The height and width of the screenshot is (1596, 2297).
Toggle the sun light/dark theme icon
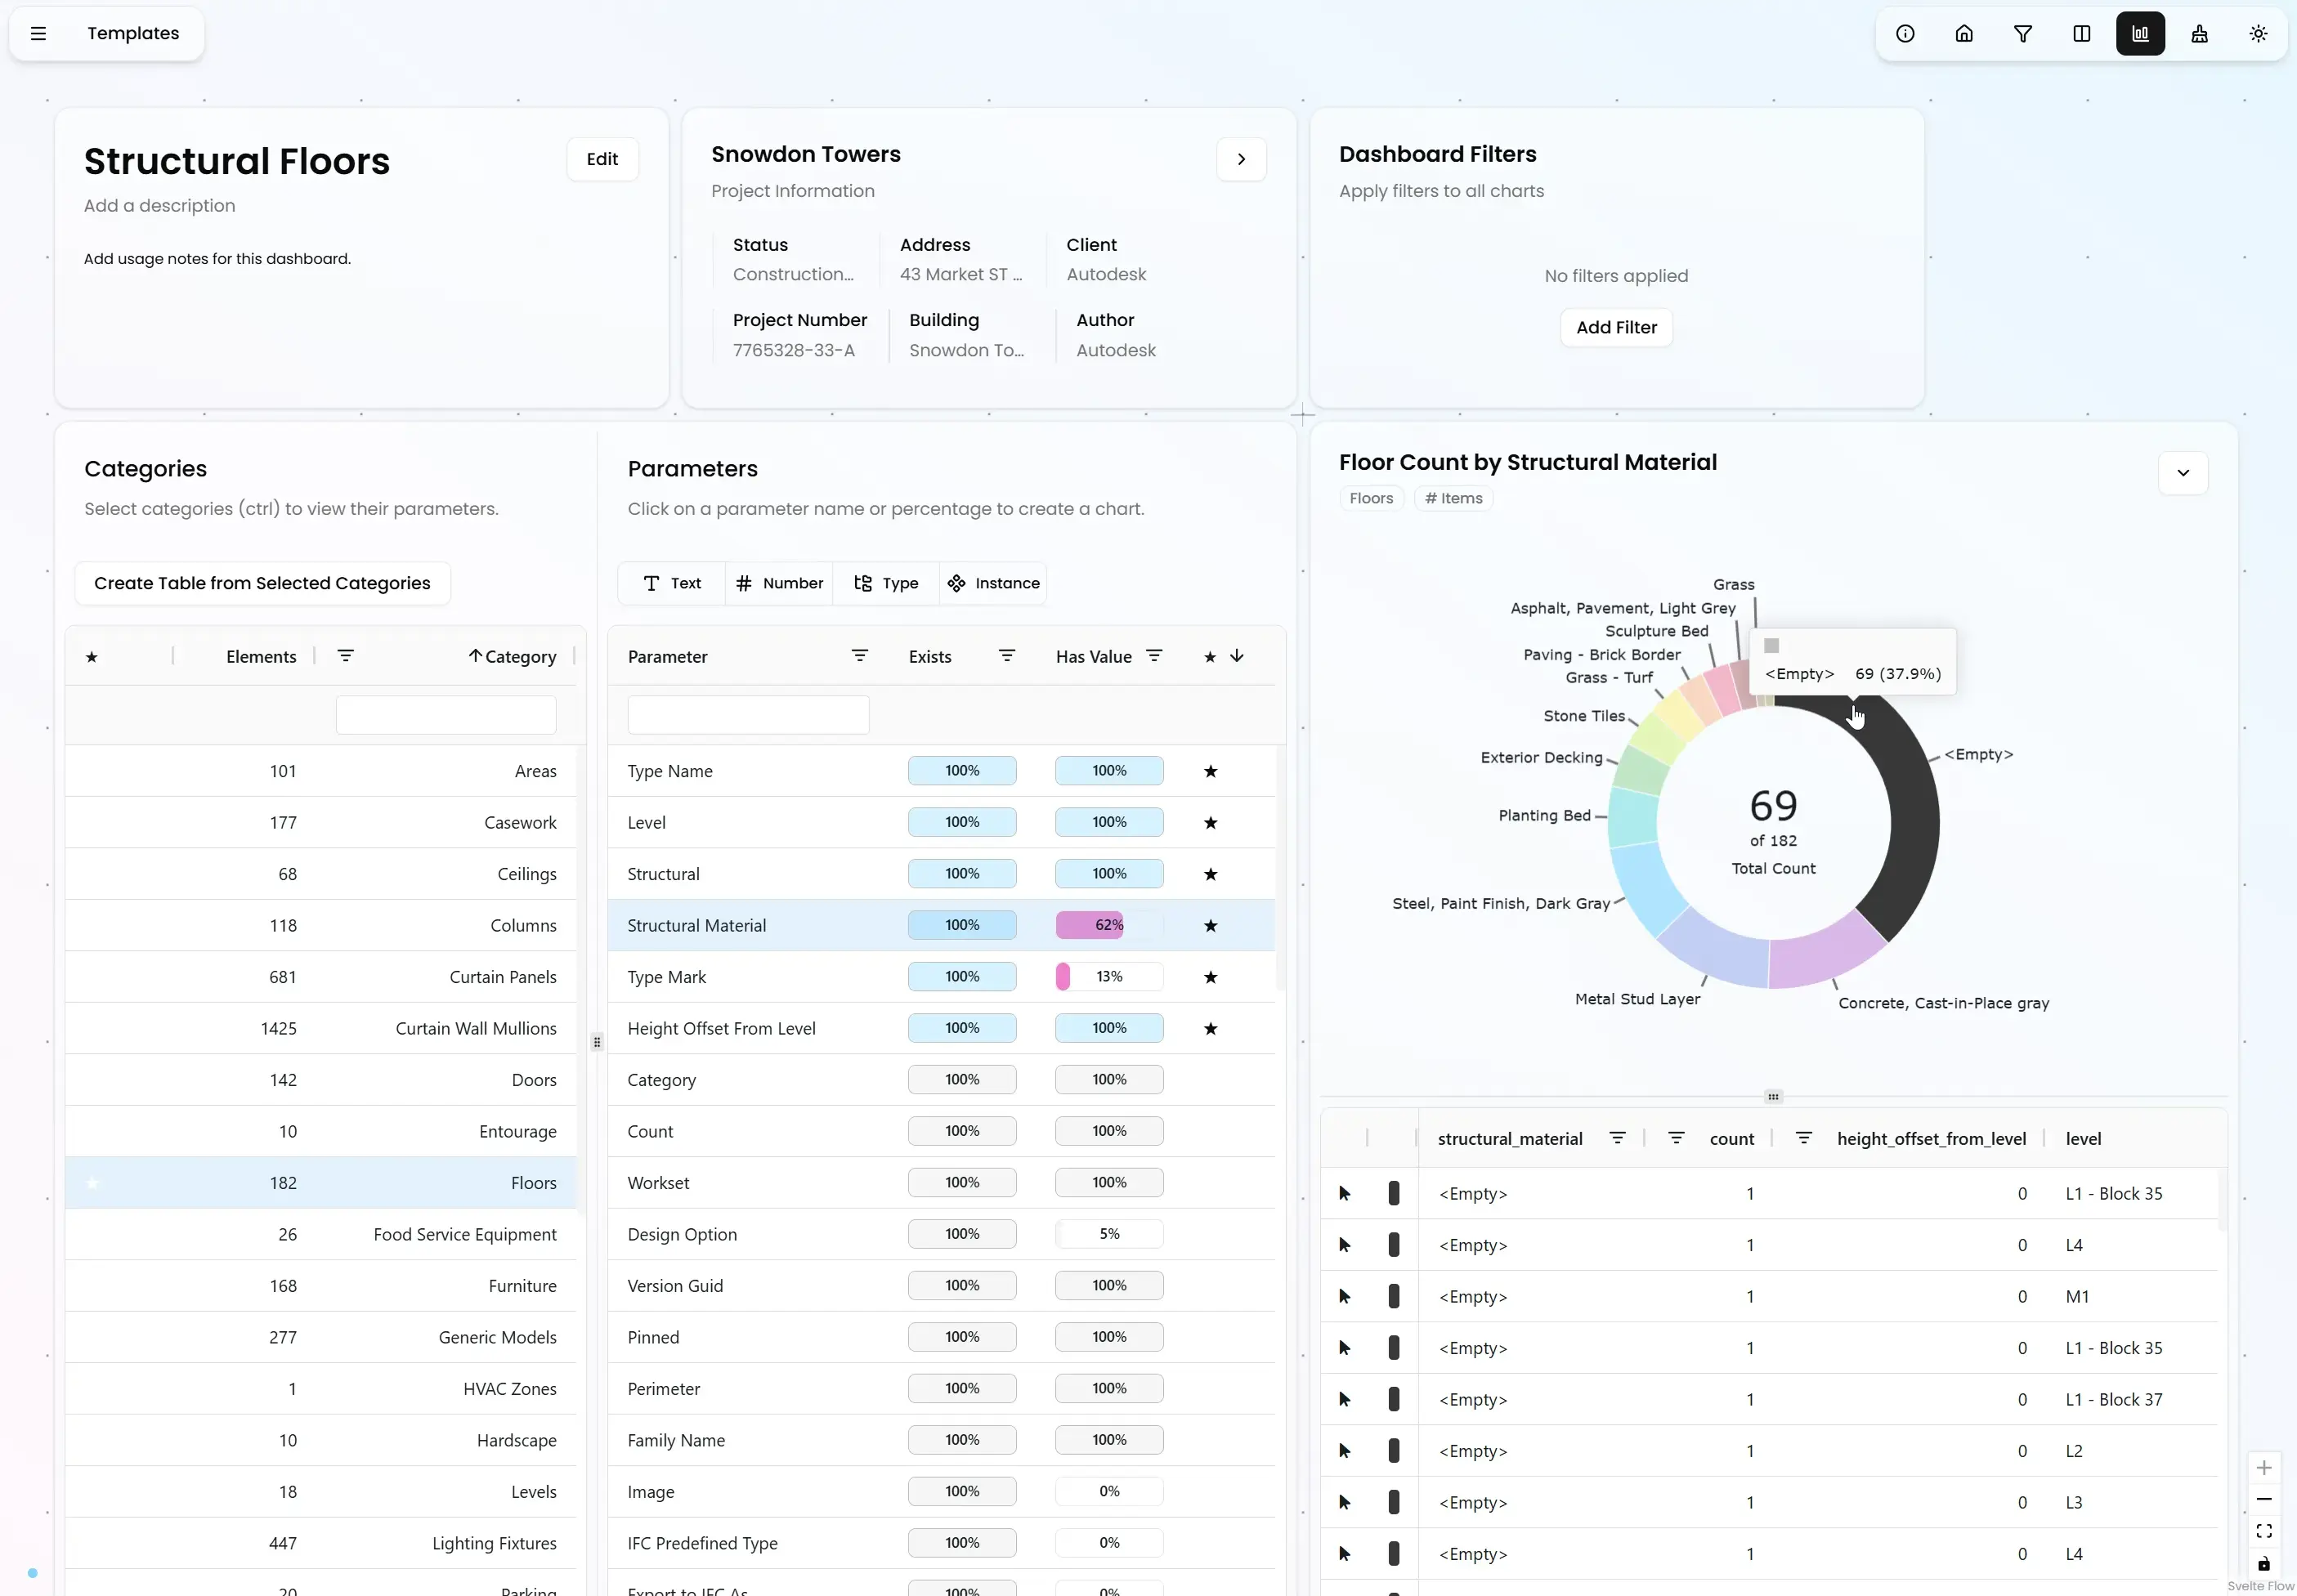point(2258,34)
